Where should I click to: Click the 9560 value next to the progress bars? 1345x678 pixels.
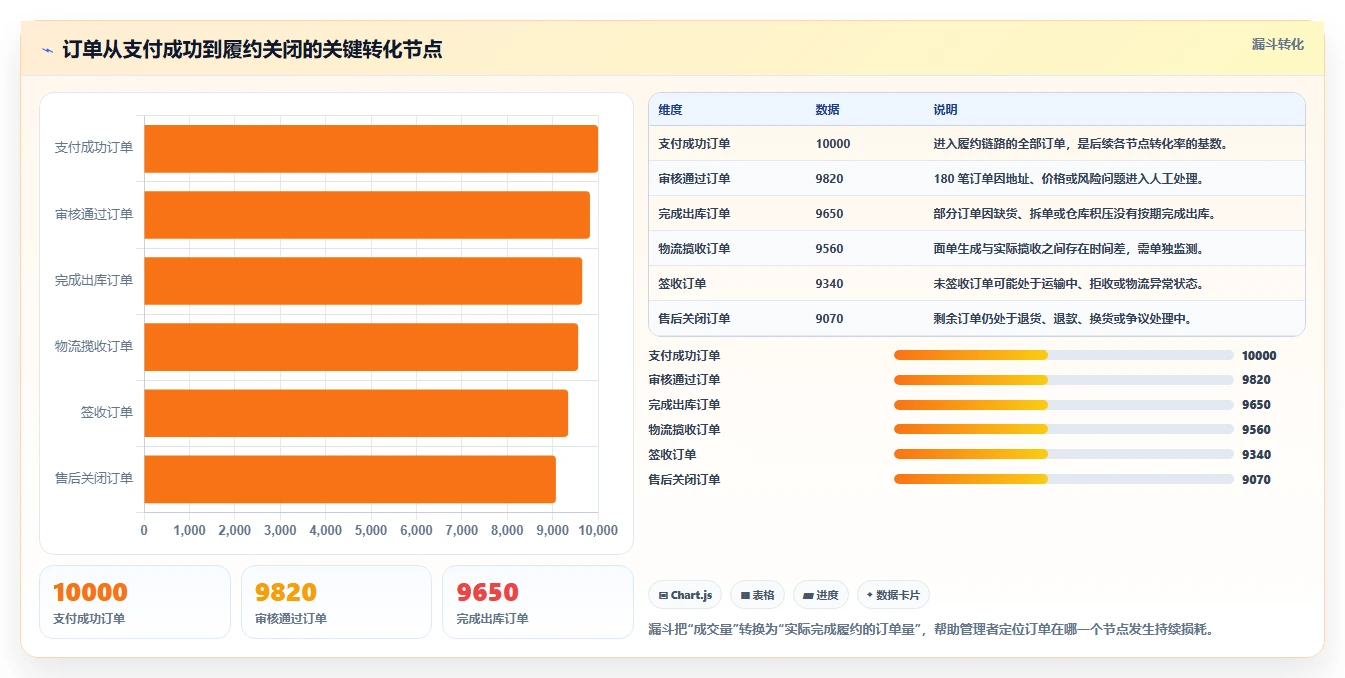tap(1256, 430)
